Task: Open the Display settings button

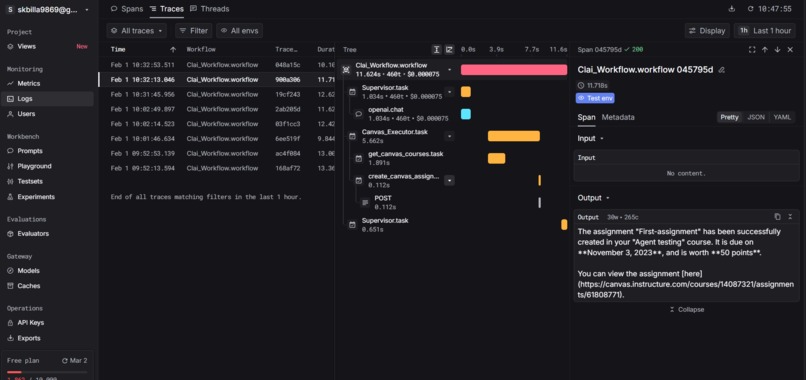Action: click(707, 31)
